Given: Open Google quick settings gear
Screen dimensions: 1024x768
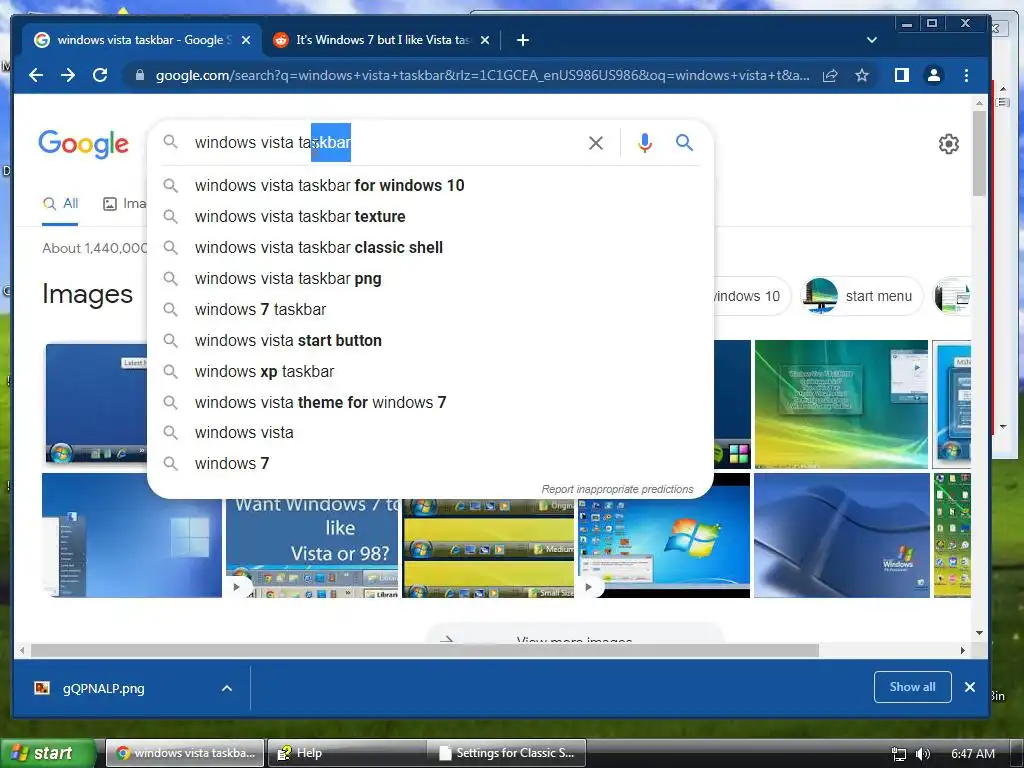Looking at the screenshot, I should (948, 144).
